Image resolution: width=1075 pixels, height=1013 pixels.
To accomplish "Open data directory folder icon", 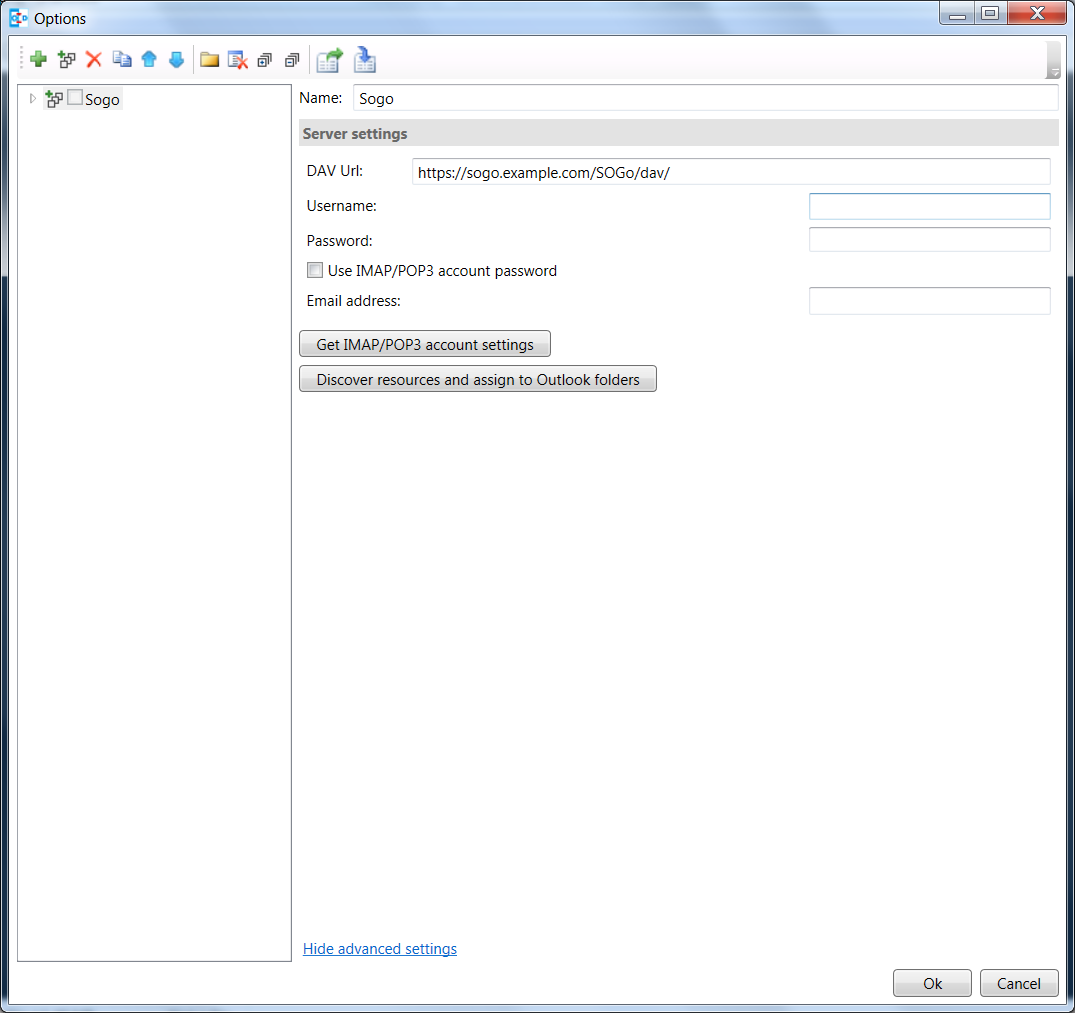I will (x=209, y=60).
